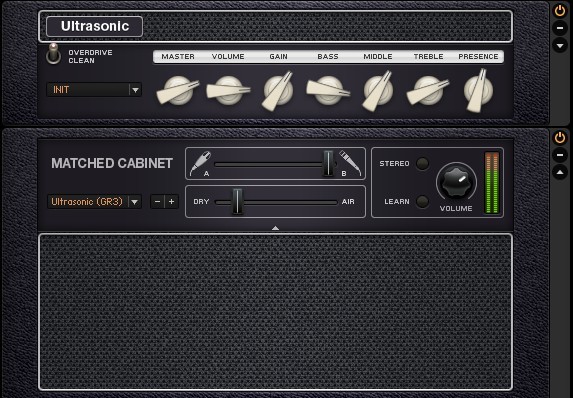
Task: Click the mic A/B blend slider handle
Action: pyautogui.click(x=328, y=163)
